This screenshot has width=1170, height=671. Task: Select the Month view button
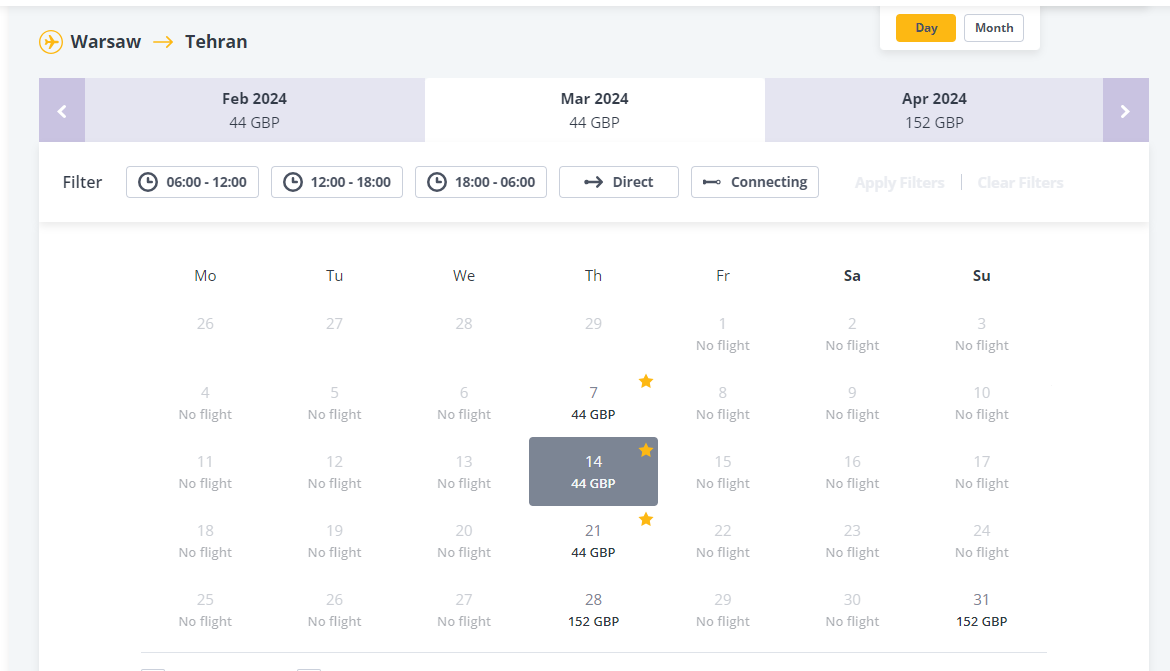pyautogui.click(x=994, y=28)
